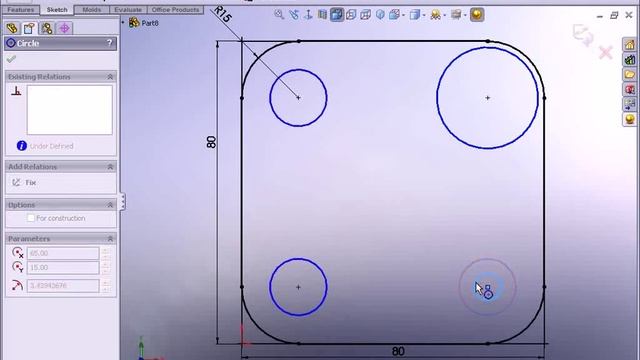Viewport: 640px width, 360px height.
Task: Click the Y center coordinate field 15.00
Action: 63,267
